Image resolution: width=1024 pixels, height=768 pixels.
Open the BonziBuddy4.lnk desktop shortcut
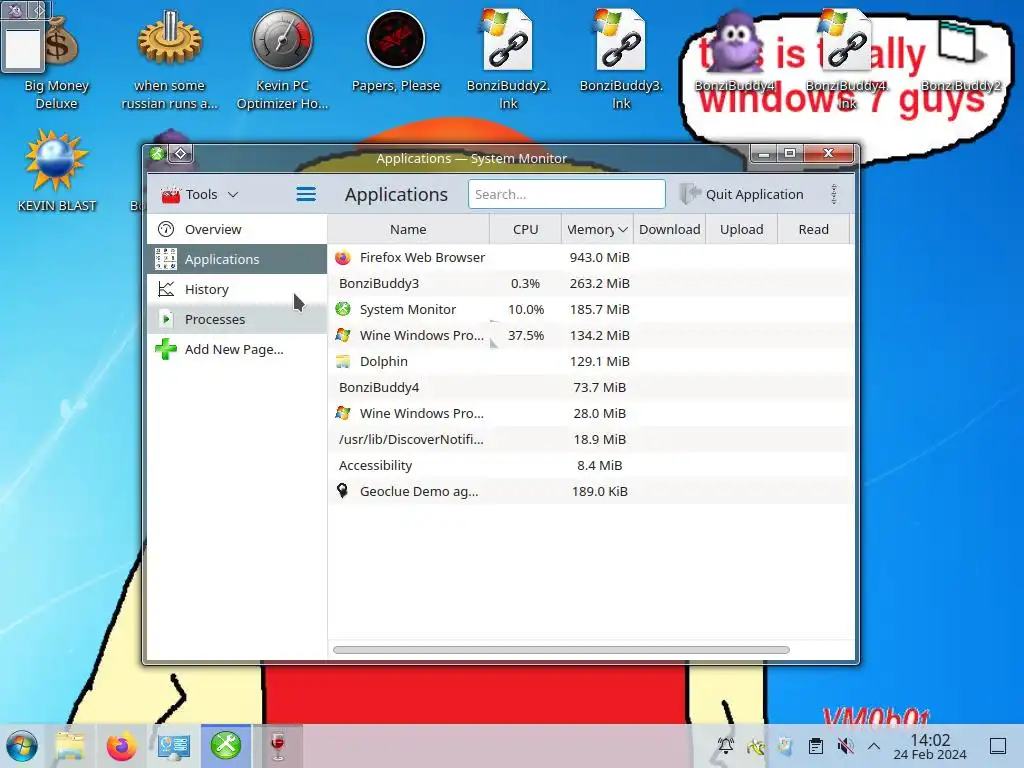[x=847, y=60]
